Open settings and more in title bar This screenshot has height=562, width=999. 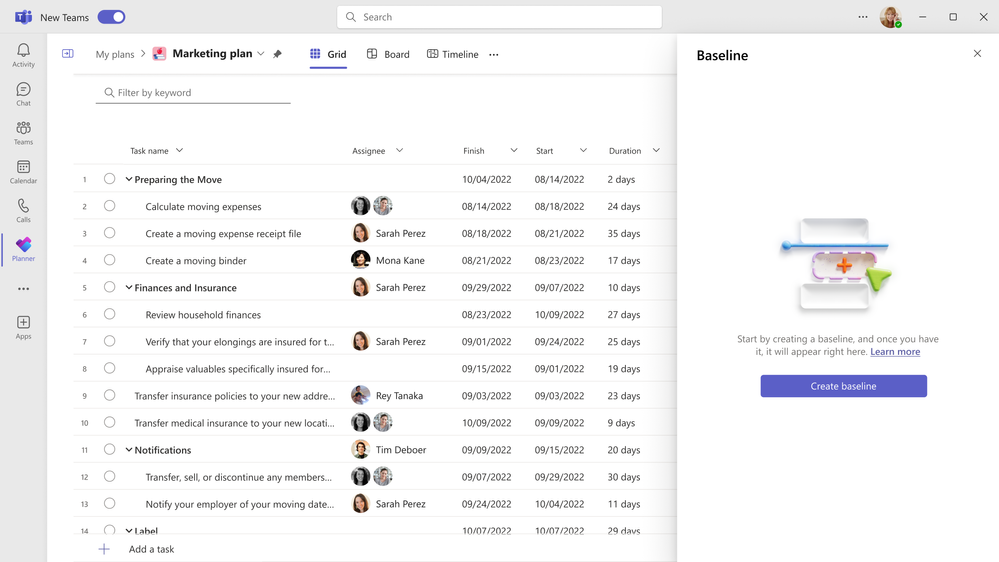[x=863, y=17]
